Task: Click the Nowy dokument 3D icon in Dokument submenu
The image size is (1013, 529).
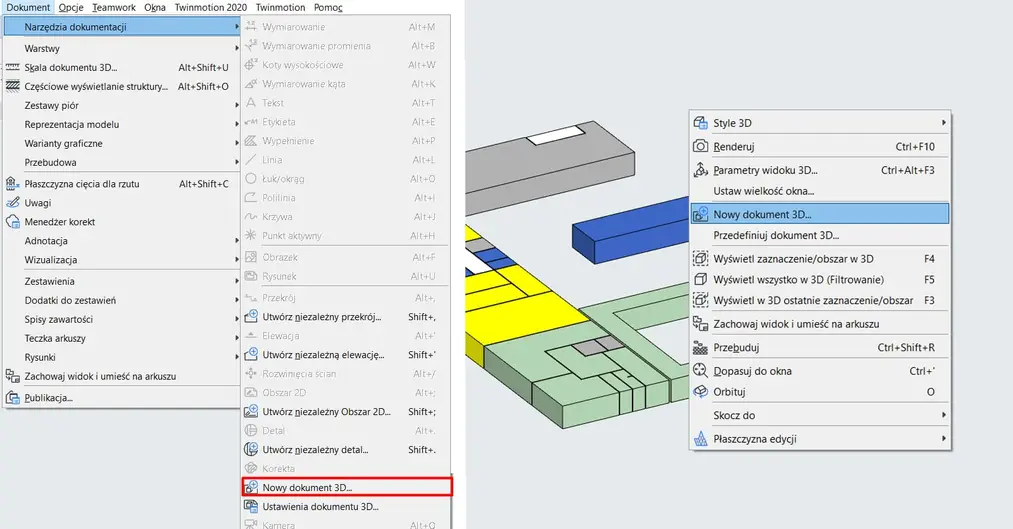Action: 251,487
